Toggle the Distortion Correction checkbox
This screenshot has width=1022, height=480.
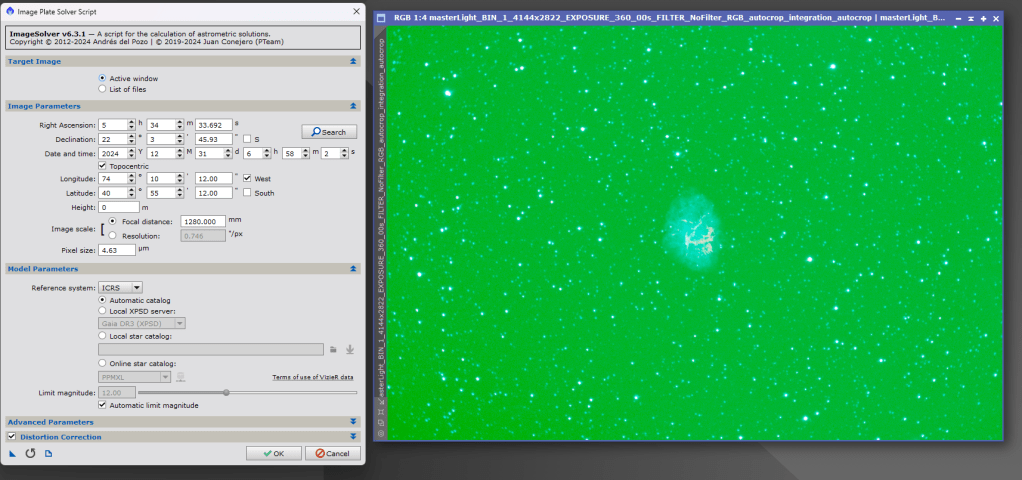(x=12, y=437)
